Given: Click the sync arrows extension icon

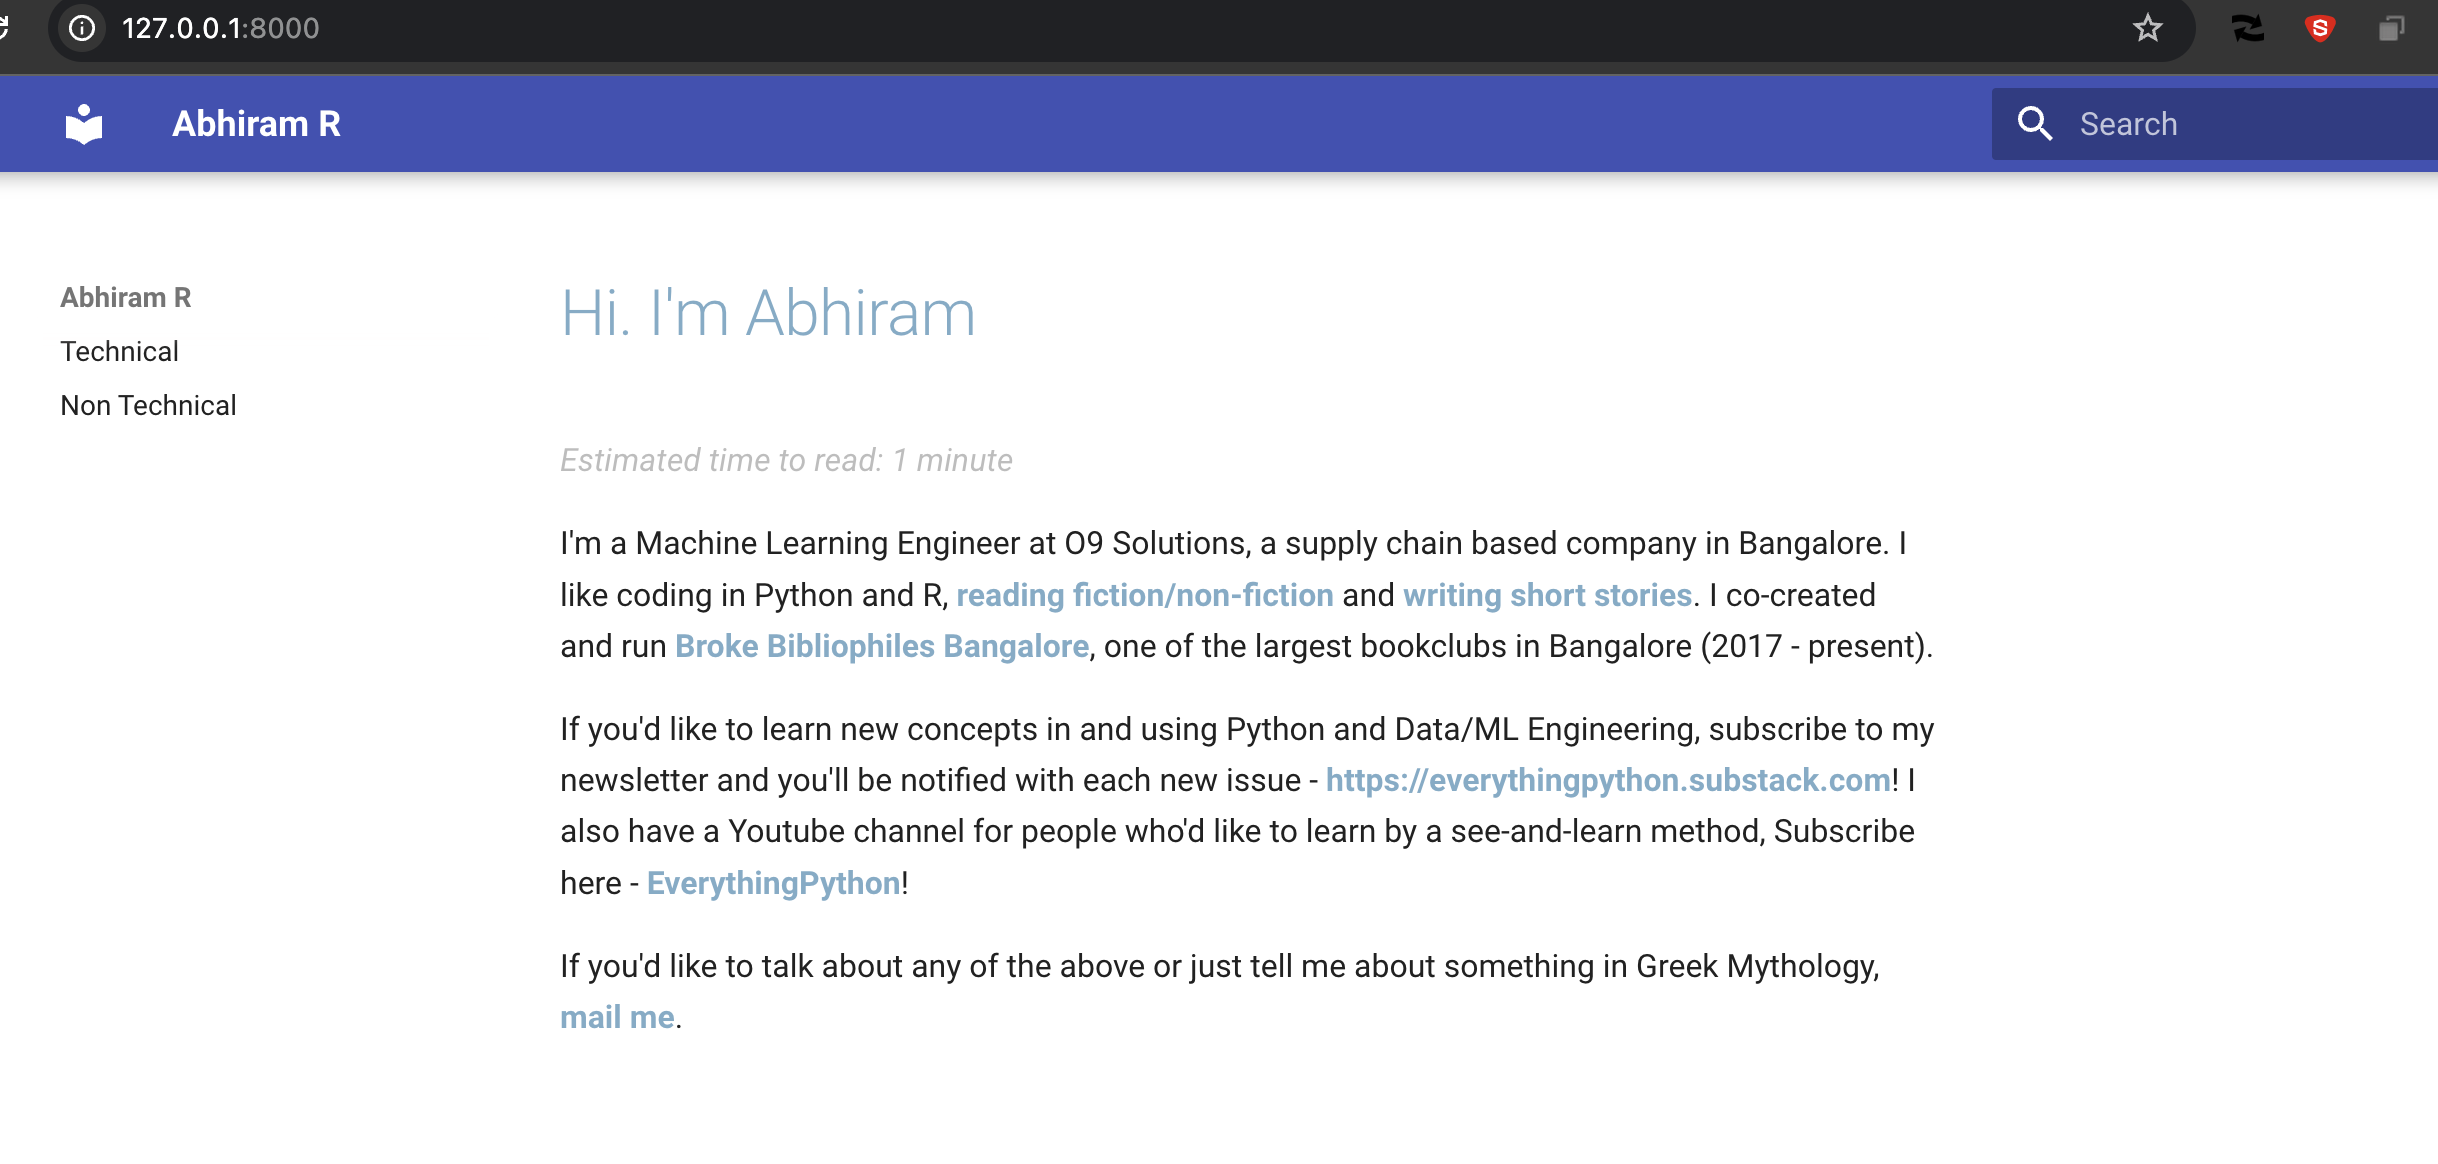Looking at the screenshot, I should coord(2247,28).
